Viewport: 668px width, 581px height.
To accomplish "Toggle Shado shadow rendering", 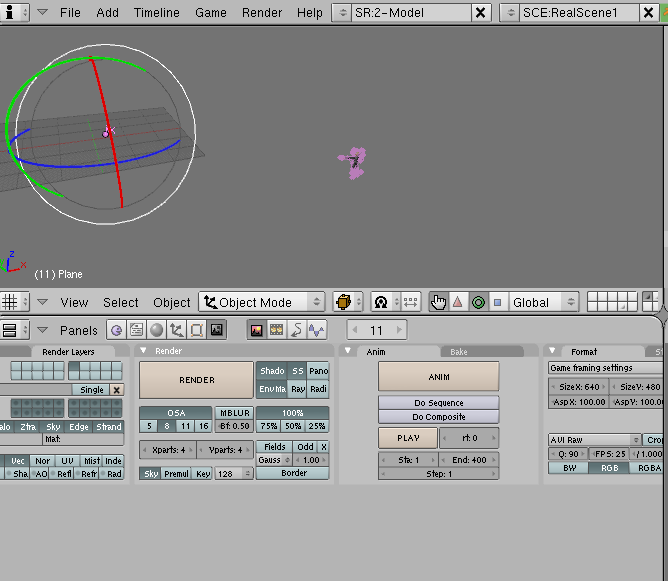I will point(272,371).
